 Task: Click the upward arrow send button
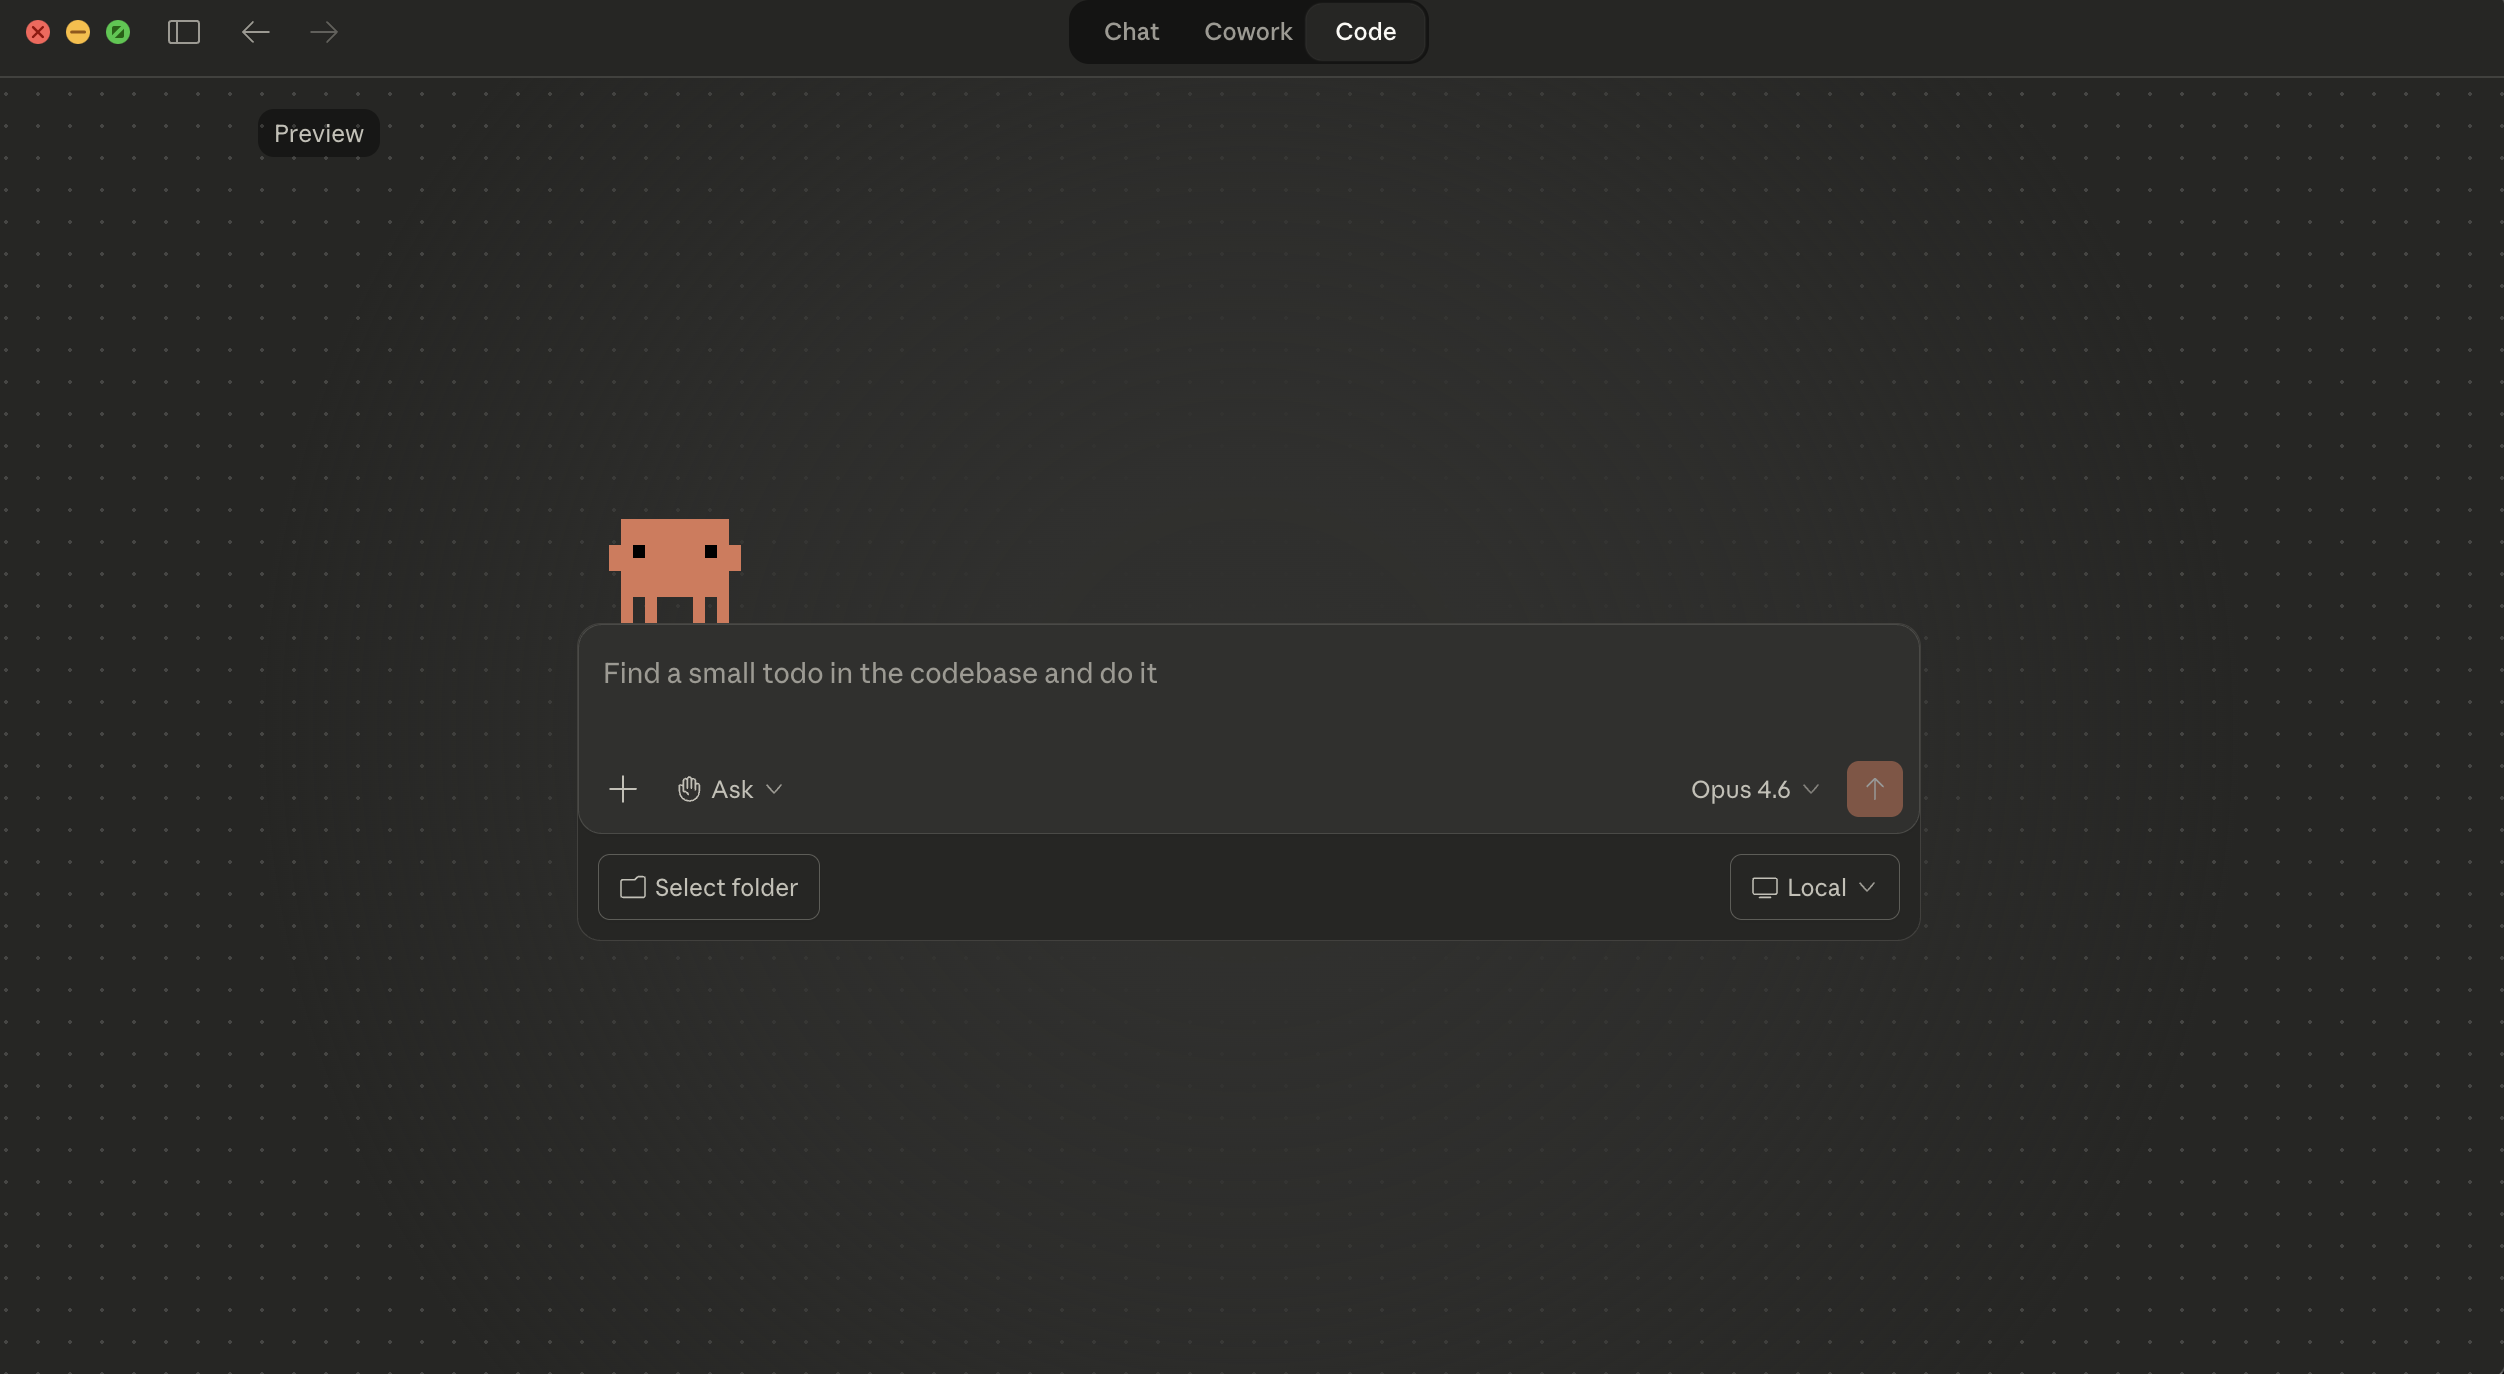click(x=1874, y=789)
